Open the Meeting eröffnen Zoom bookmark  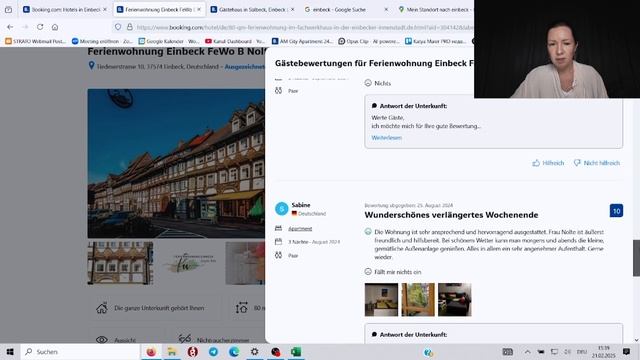coord(102,41)
